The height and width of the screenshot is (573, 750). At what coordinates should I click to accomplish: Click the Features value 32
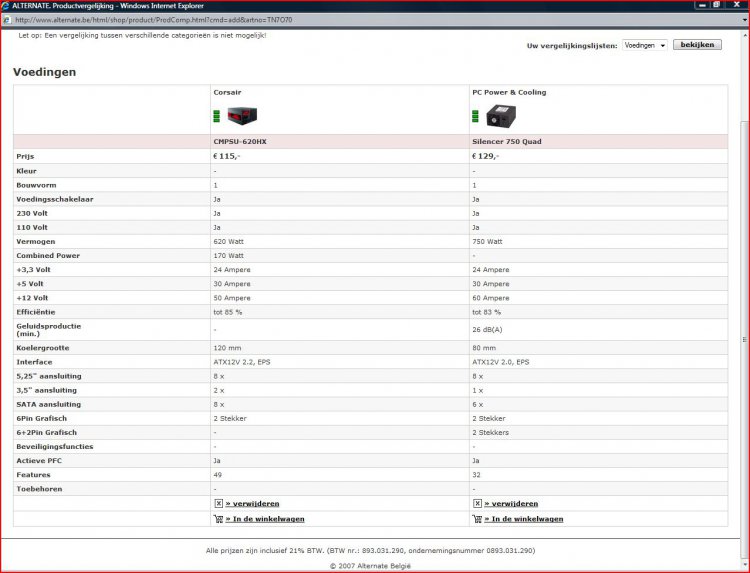476,475
